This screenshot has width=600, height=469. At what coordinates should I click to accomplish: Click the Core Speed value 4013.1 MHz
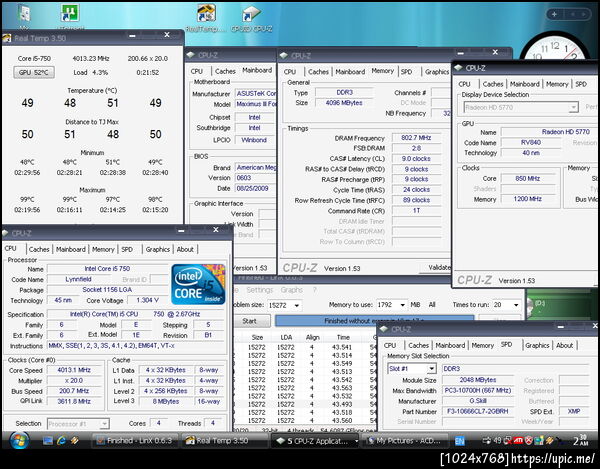tap(74, 370)
